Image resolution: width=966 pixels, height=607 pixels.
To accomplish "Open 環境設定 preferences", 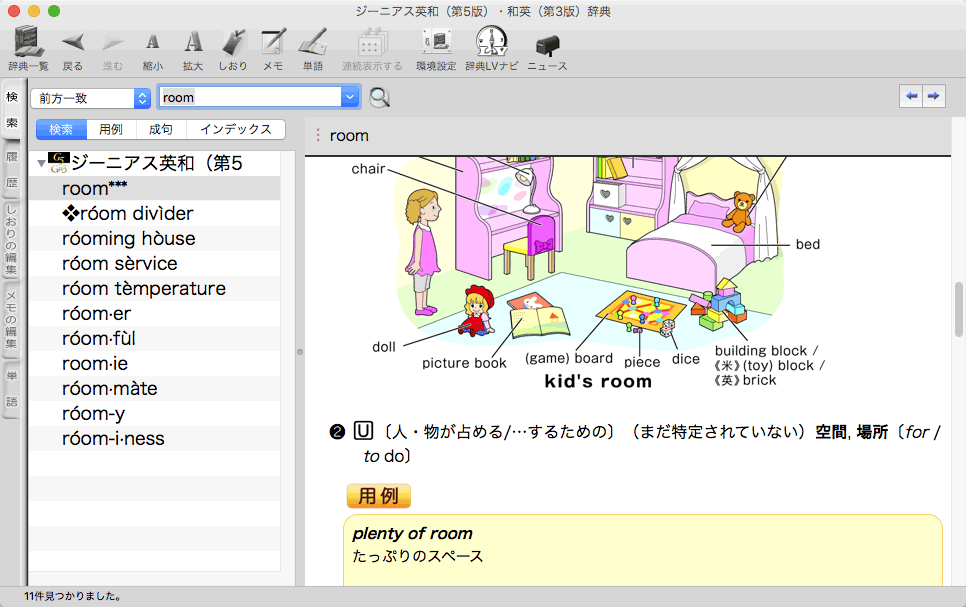I will coord(436,49).
